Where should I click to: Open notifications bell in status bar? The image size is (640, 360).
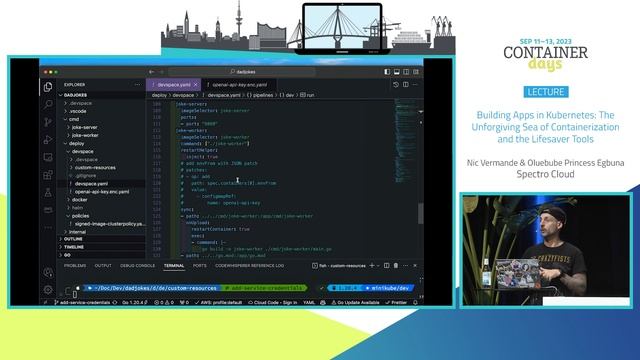coord(415,302)
